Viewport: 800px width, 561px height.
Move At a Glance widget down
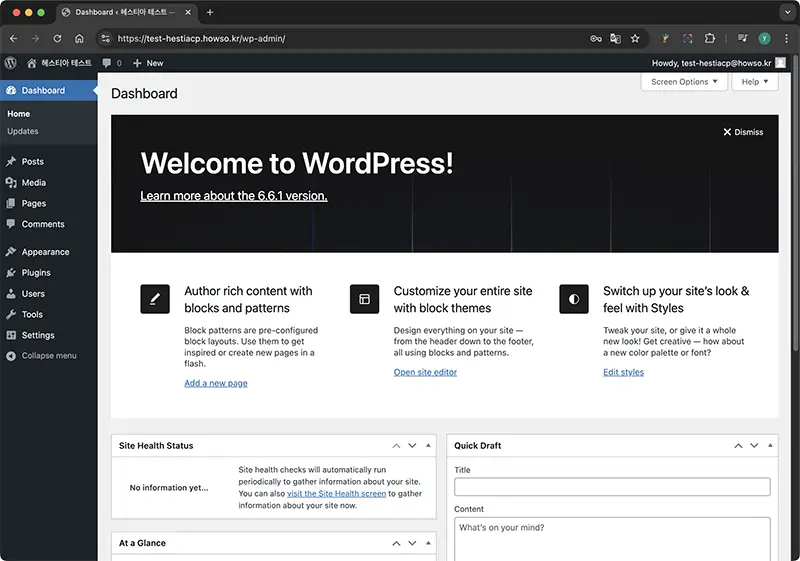412,543
